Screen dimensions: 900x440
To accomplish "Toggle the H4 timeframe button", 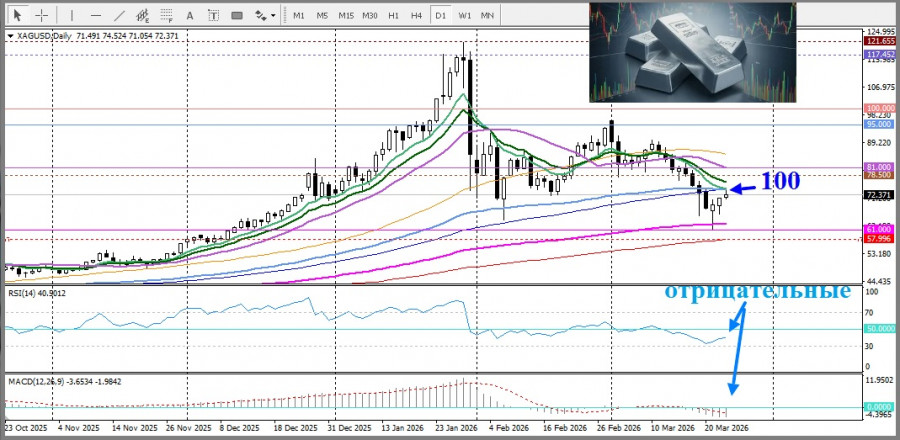I will click(x=417, y=15).
